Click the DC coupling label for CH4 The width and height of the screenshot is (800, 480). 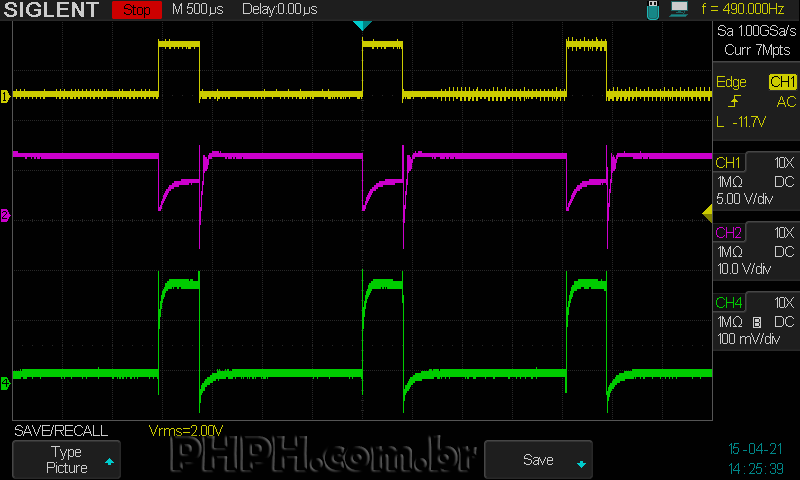click(784, 322)
